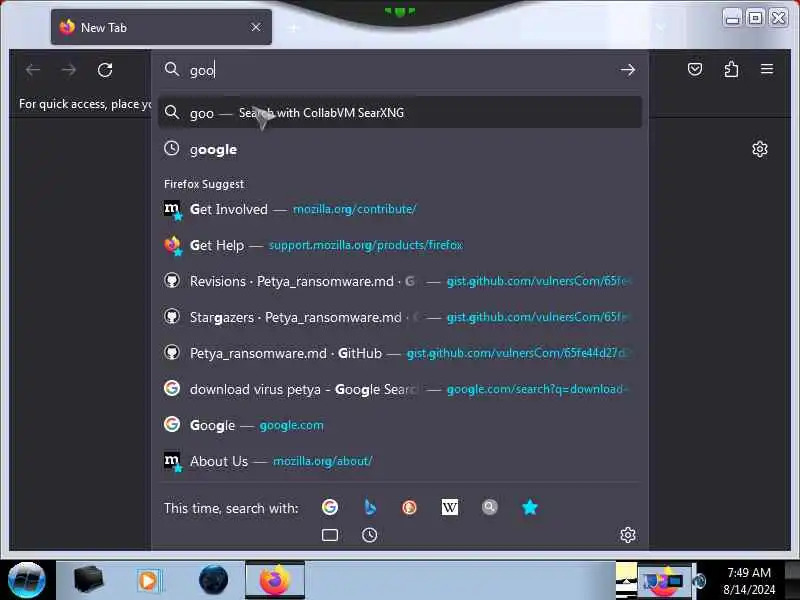Search this time with Bing icon
Image resolution: width=800 pixels, height=600 pixels.
[x=370, y=507]
